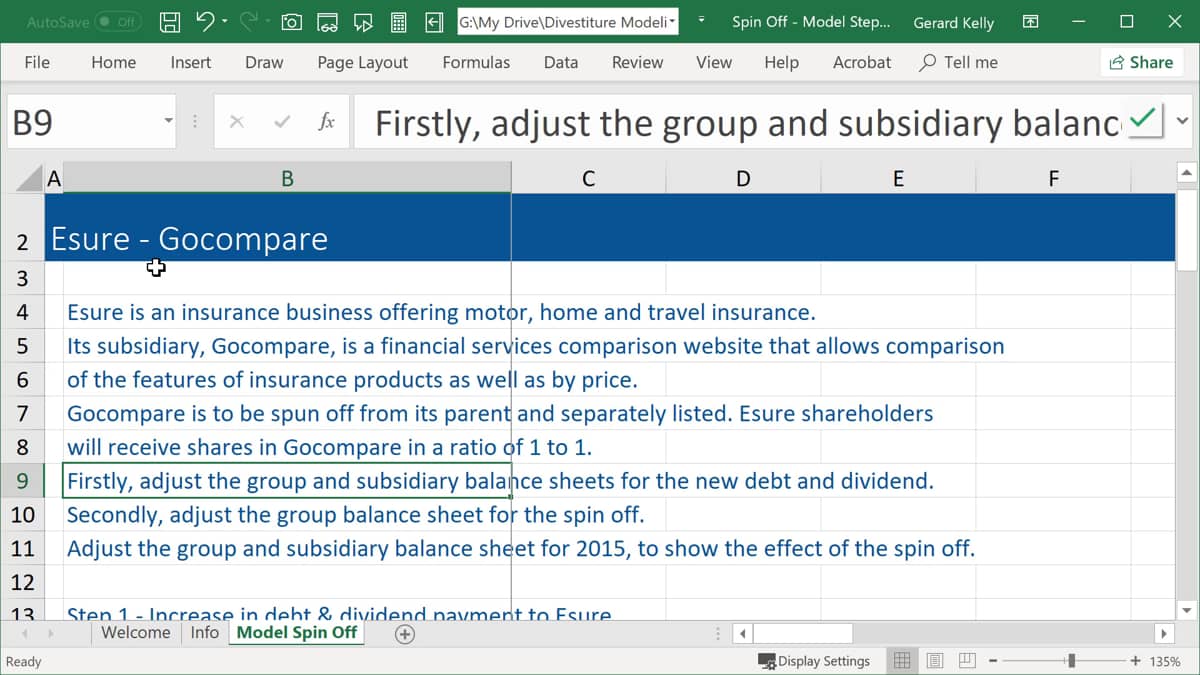The width and height of the screenshot is (1200, 675).
Task: Click the greyed-out Redo arrow icon
Action: pos(249,21)
